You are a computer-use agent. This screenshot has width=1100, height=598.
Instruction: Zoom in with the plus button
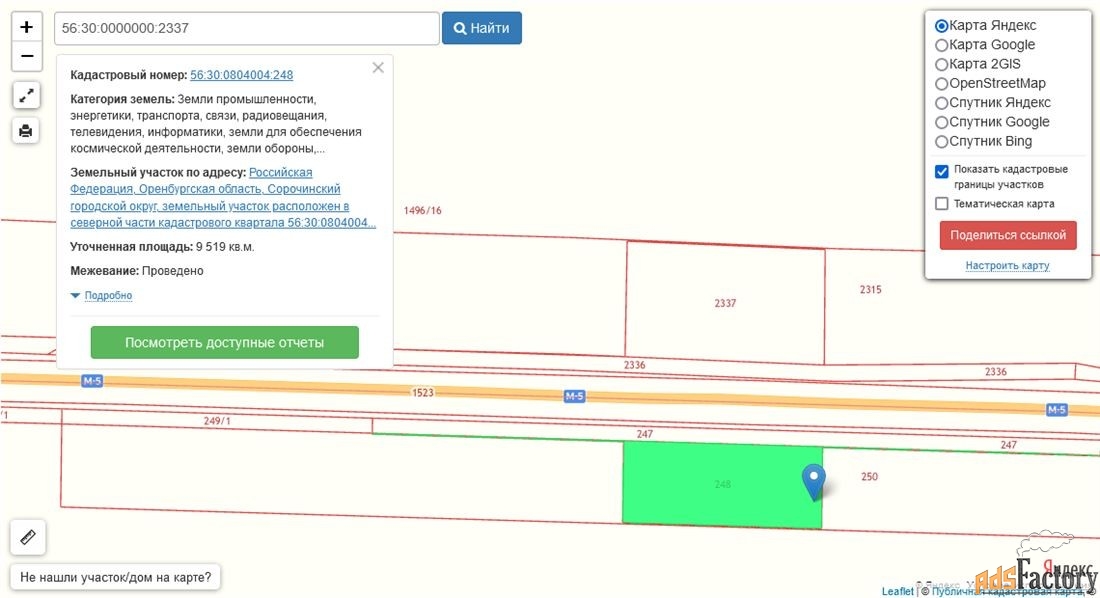pos(27,27)
